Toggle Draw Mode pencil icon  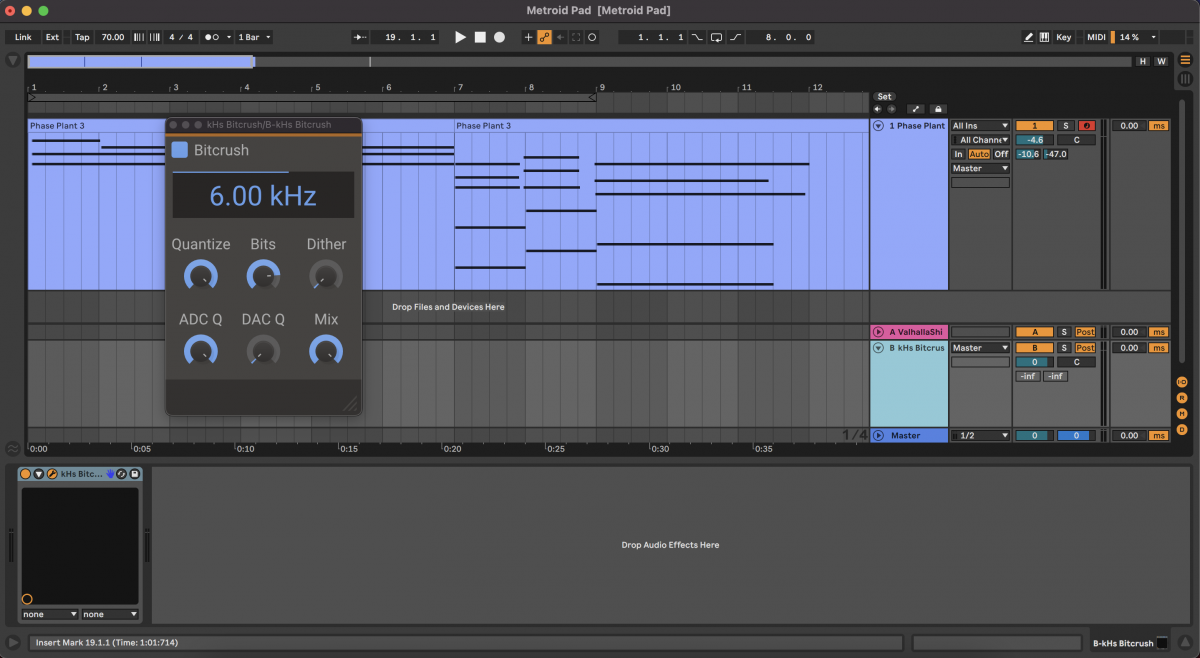1028,37
